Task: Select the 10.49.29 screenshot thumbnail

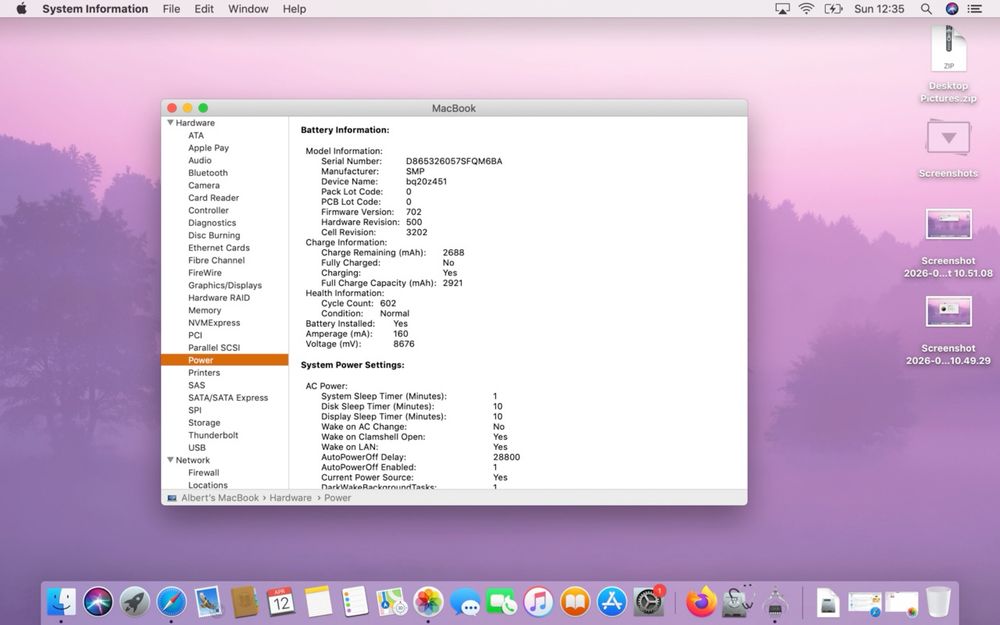Action: click(948, 311)
